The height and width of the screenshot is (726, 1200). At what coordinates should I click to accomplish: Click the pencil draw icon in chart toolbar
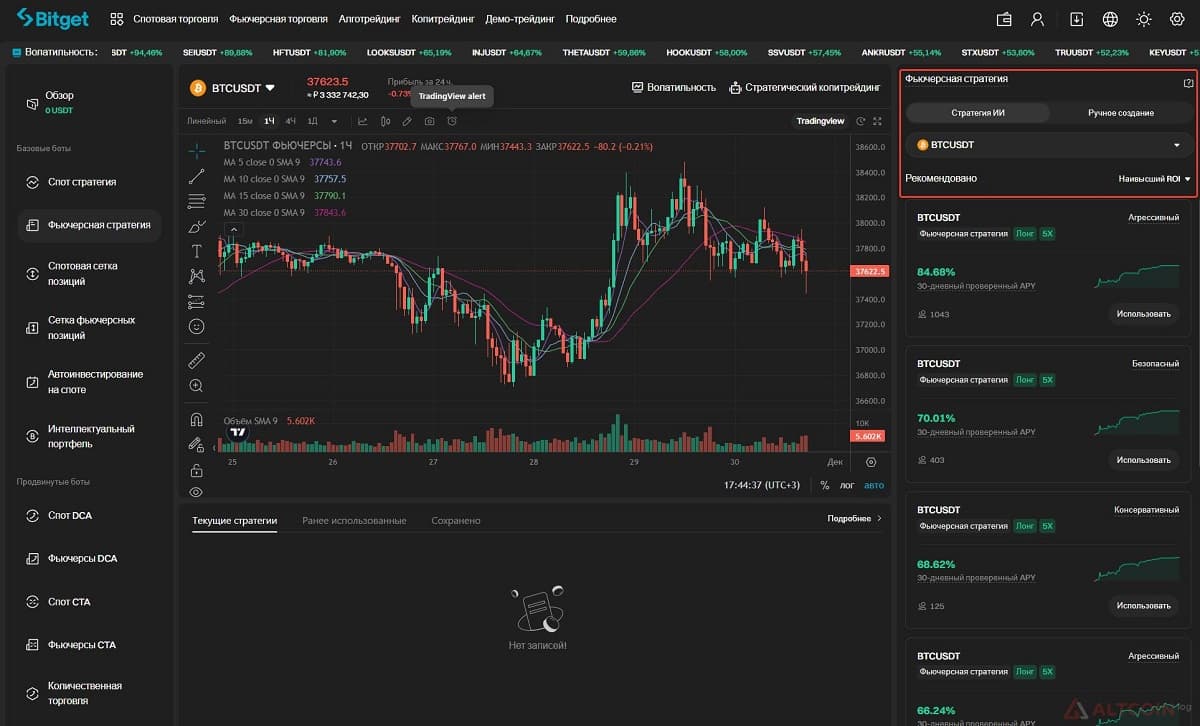pos(407,121)
